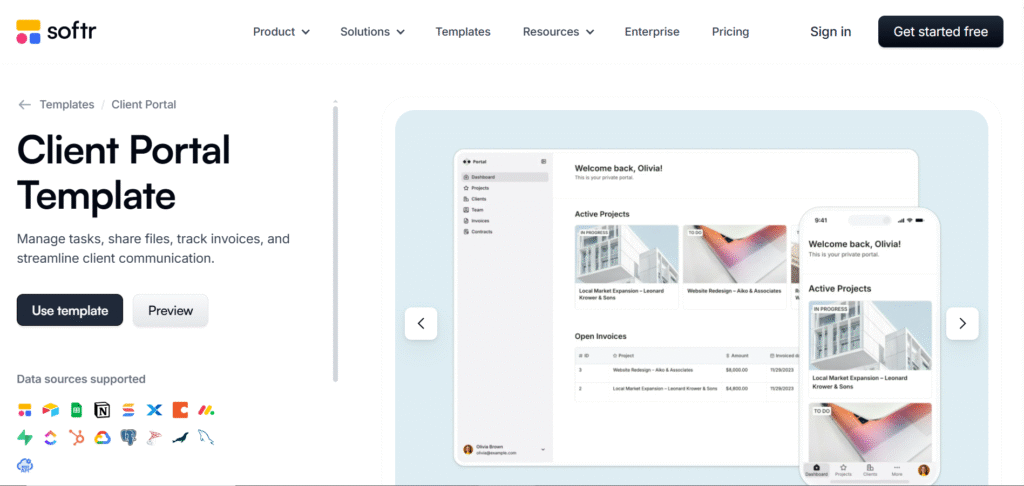Click the REST API cloud icon
Screen dimensions: 1024x486
pyautogui.click(x=25, y=464)
